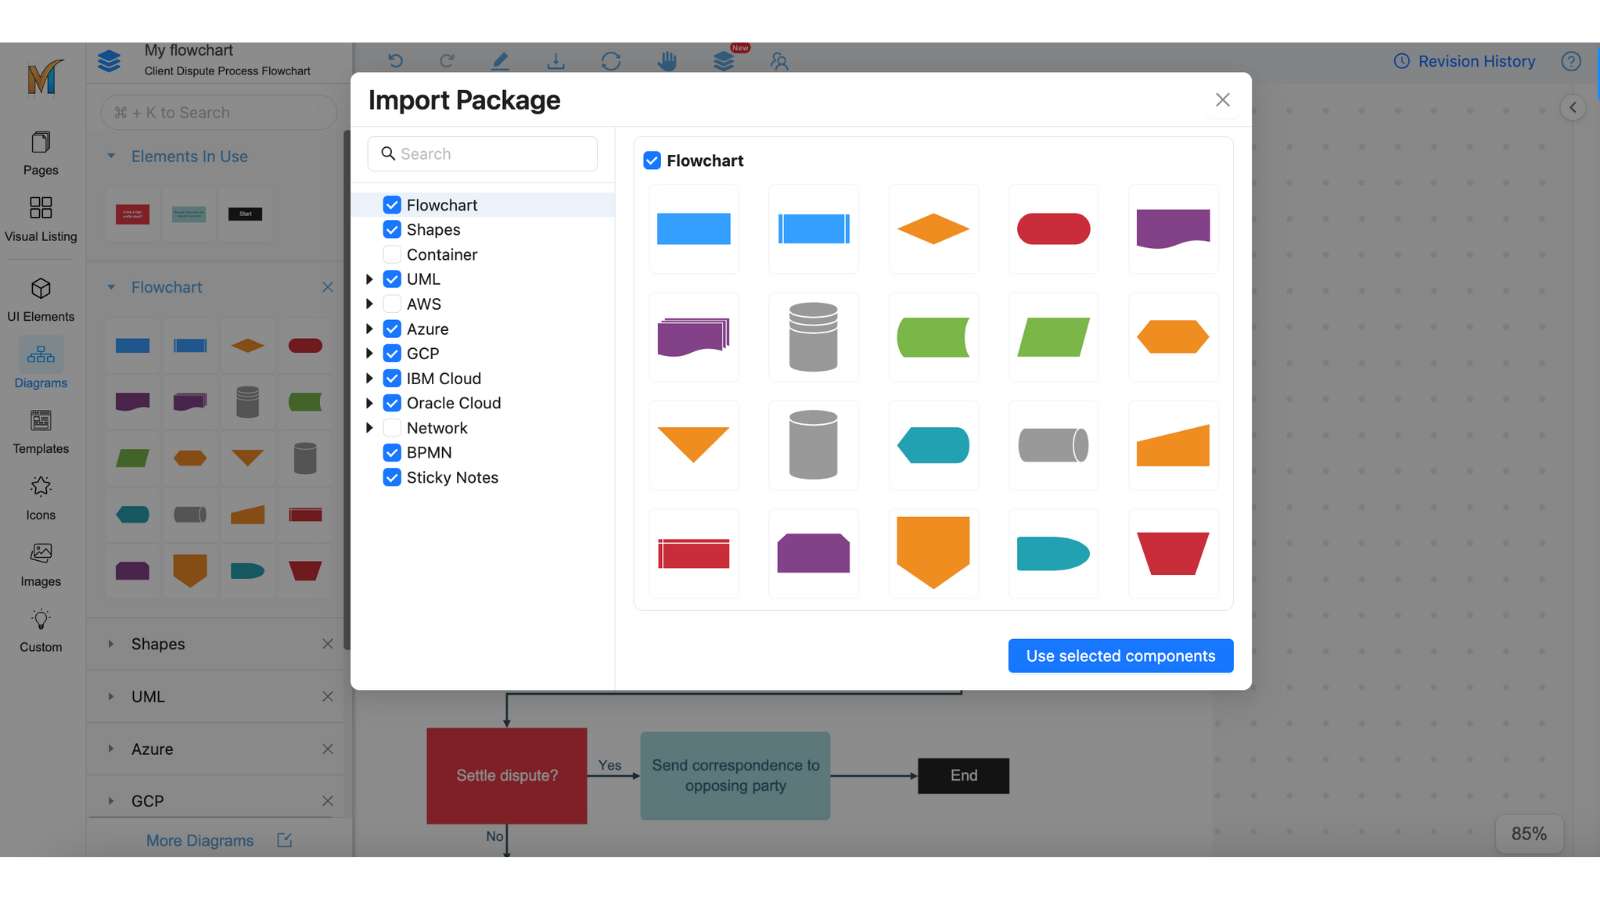1600x900 pixels.
Task: Collapse the Elements In Use section
Action: [x=111, y=156]
